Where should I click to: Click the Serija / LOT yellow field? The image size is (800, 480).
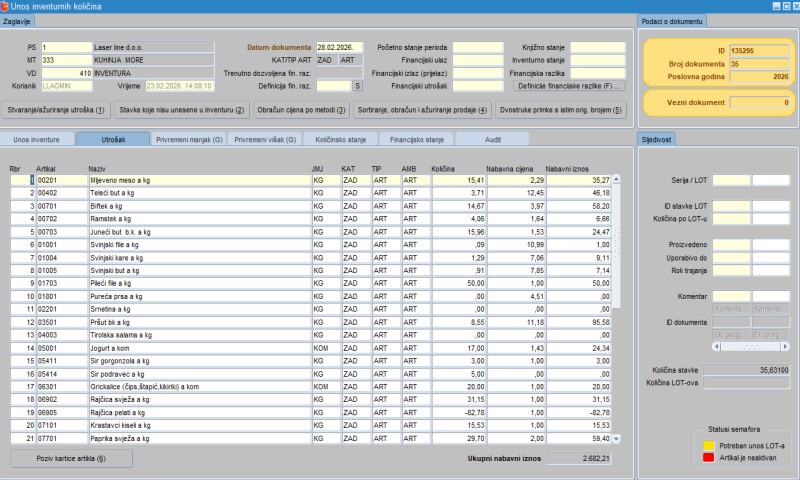tap(731, 180)
